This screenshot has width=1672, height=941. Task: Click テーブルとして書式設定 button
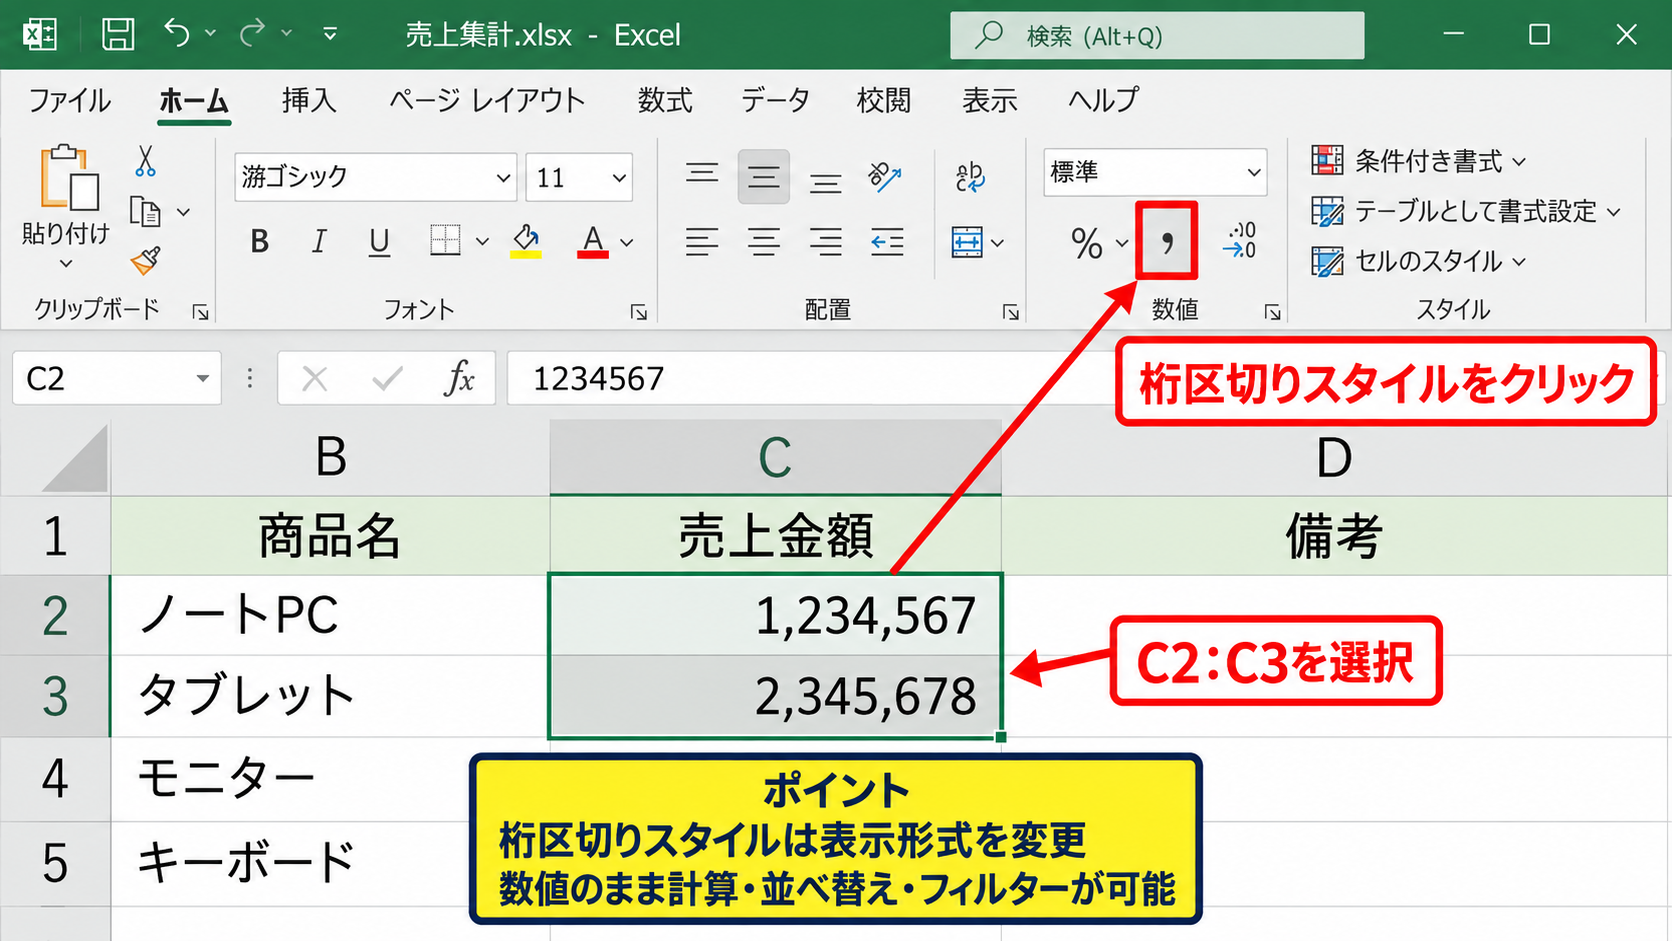tap(1465, 211)
